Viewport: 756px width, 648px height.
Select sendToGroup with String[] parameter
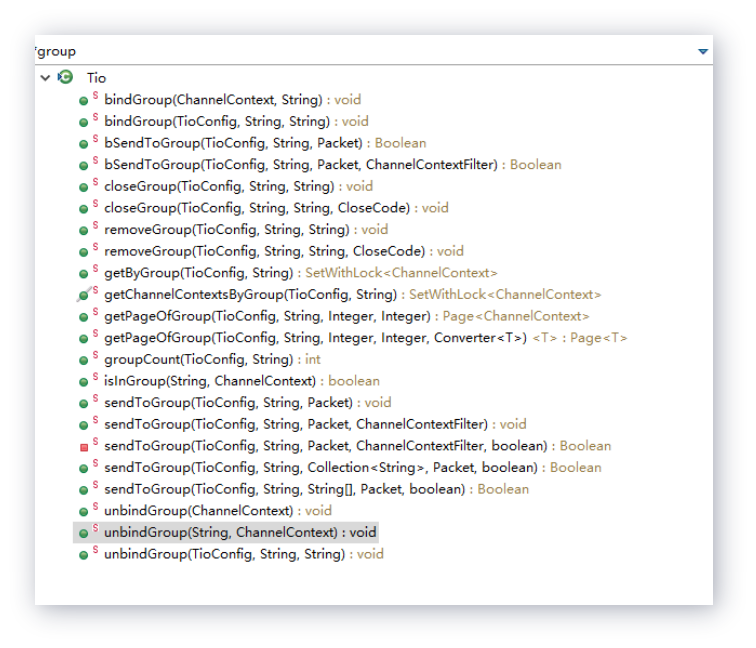click(x=316, y=489)
